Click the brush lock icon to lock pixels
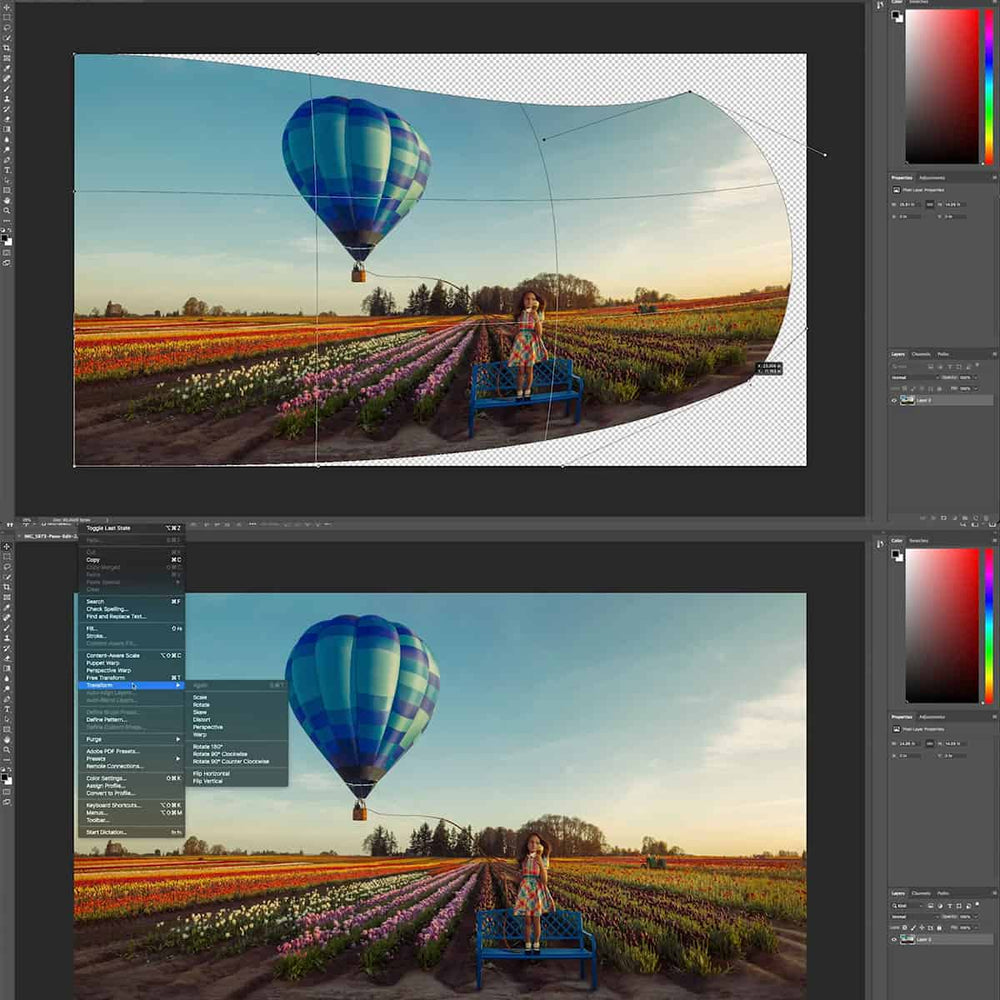Image resolution: width=1000 pixels, height=1000 pixels. 913,389
